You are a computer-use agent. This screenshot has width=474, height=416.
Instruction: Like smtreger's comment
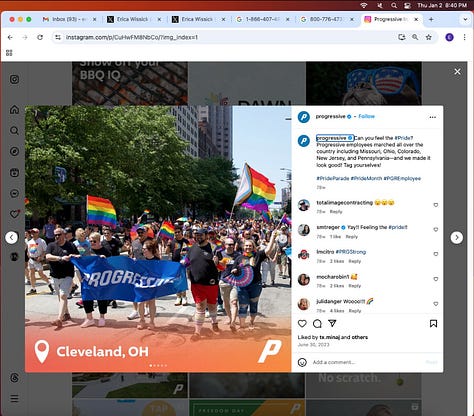(436, 229)
